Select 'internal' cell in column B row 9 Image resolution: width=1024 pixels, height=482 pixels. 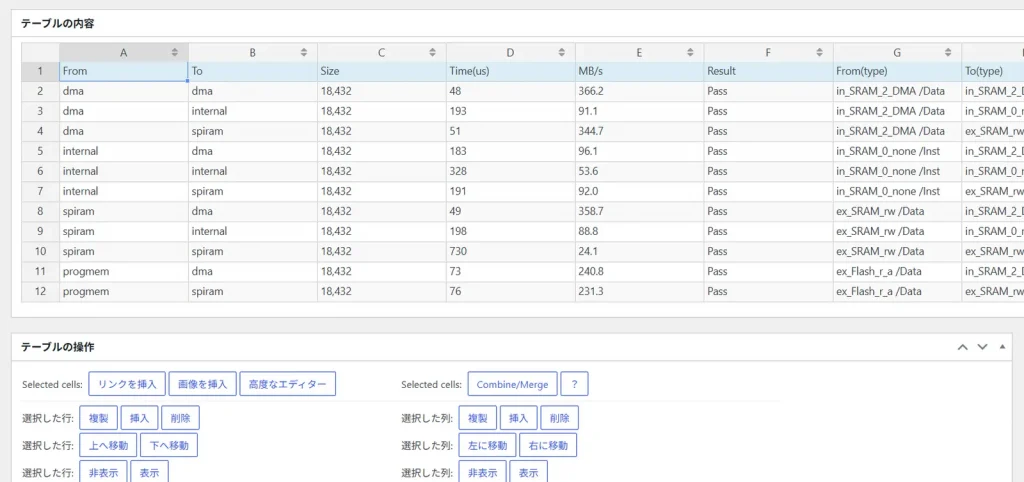click(253, 232)
